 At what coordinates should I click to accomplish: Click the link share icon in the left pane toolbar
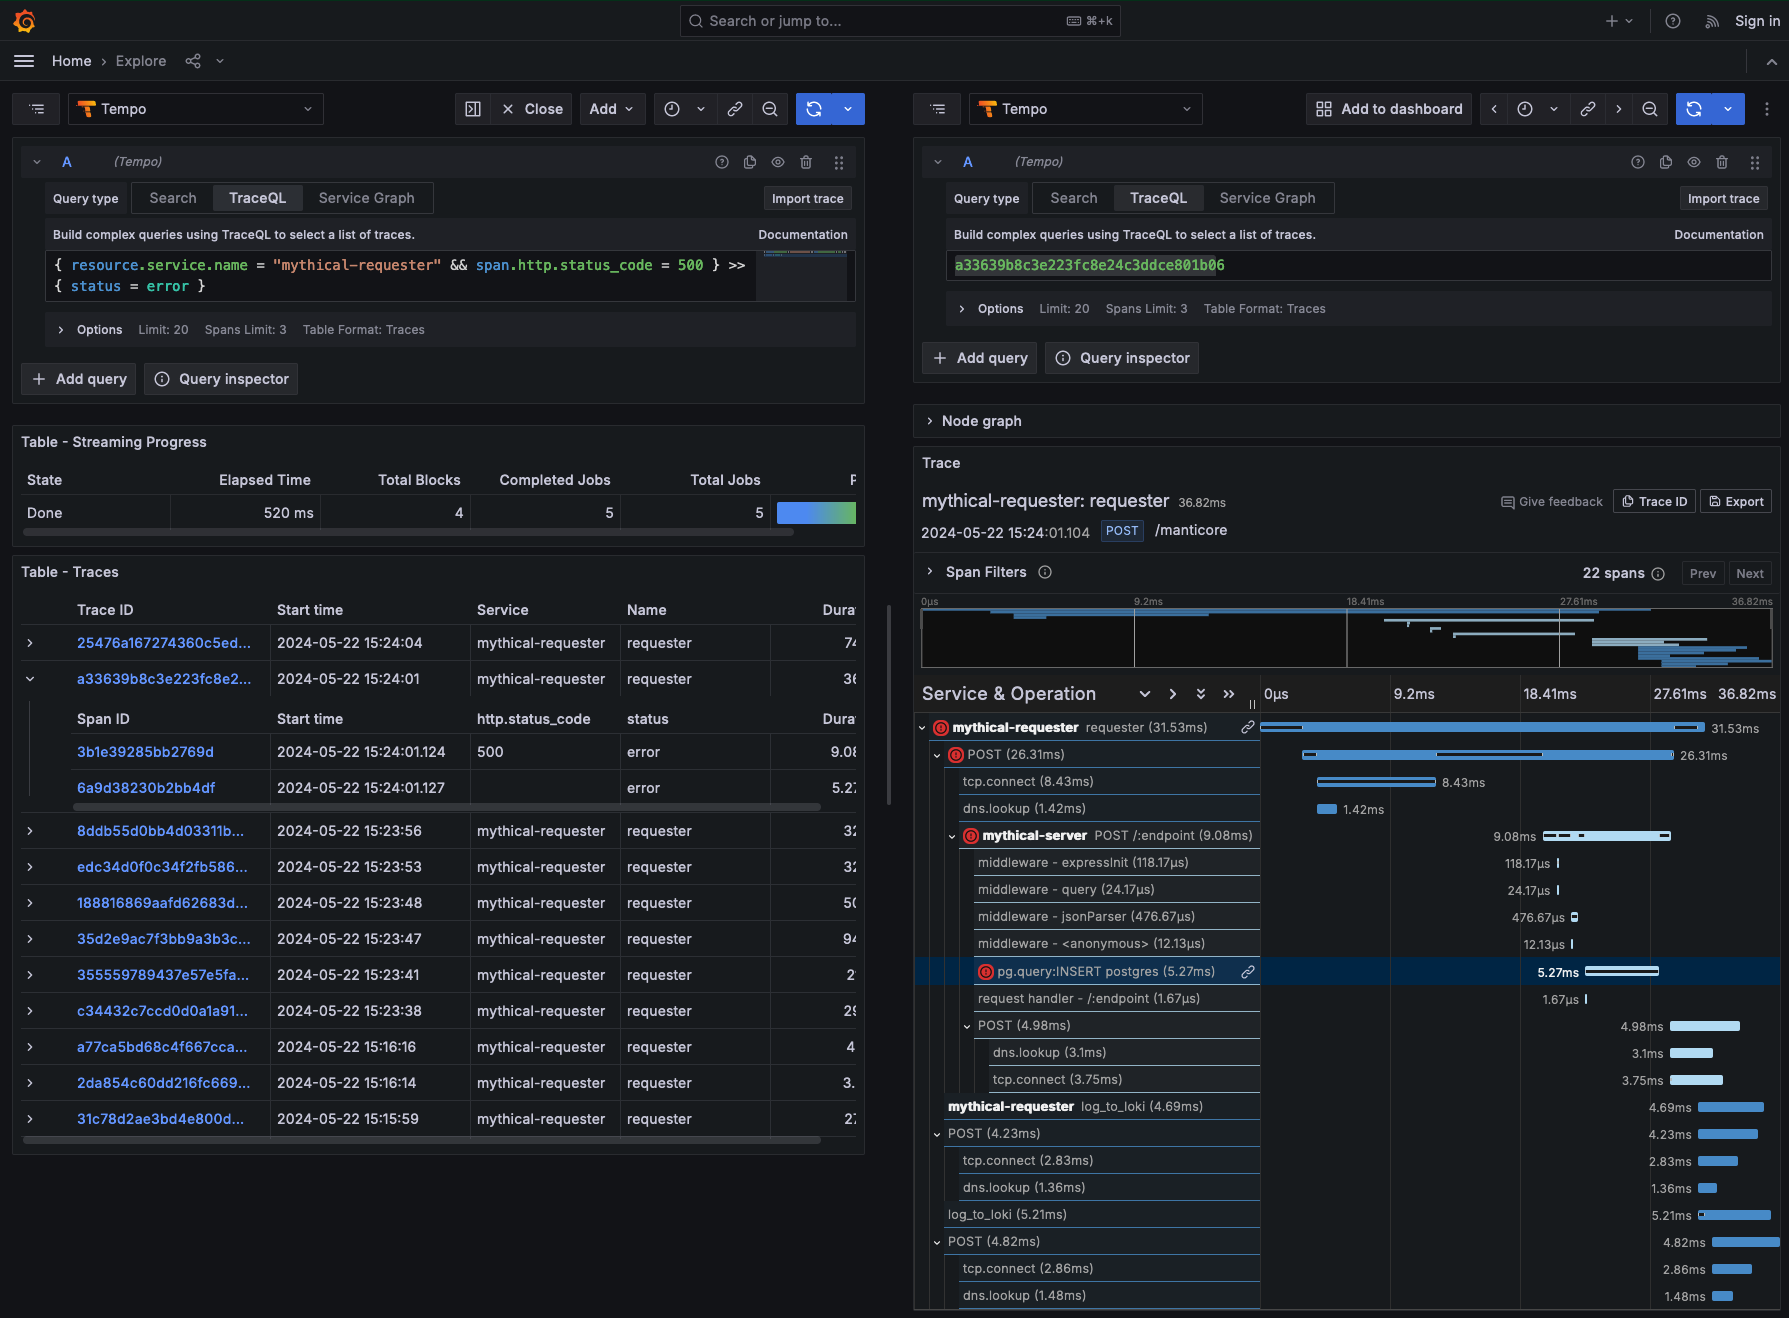click(x=735, y=109)
